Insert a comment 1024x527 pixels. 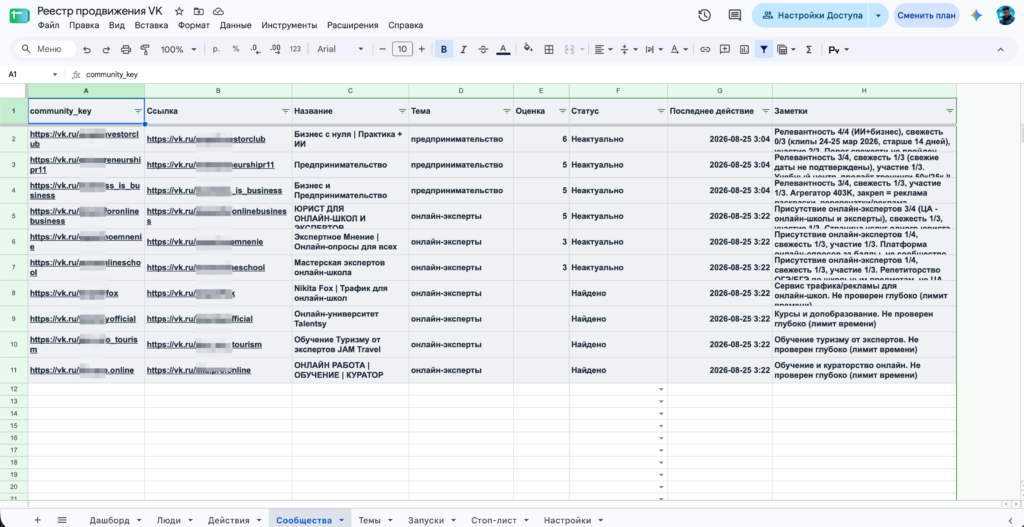click(x=724, y=49)
